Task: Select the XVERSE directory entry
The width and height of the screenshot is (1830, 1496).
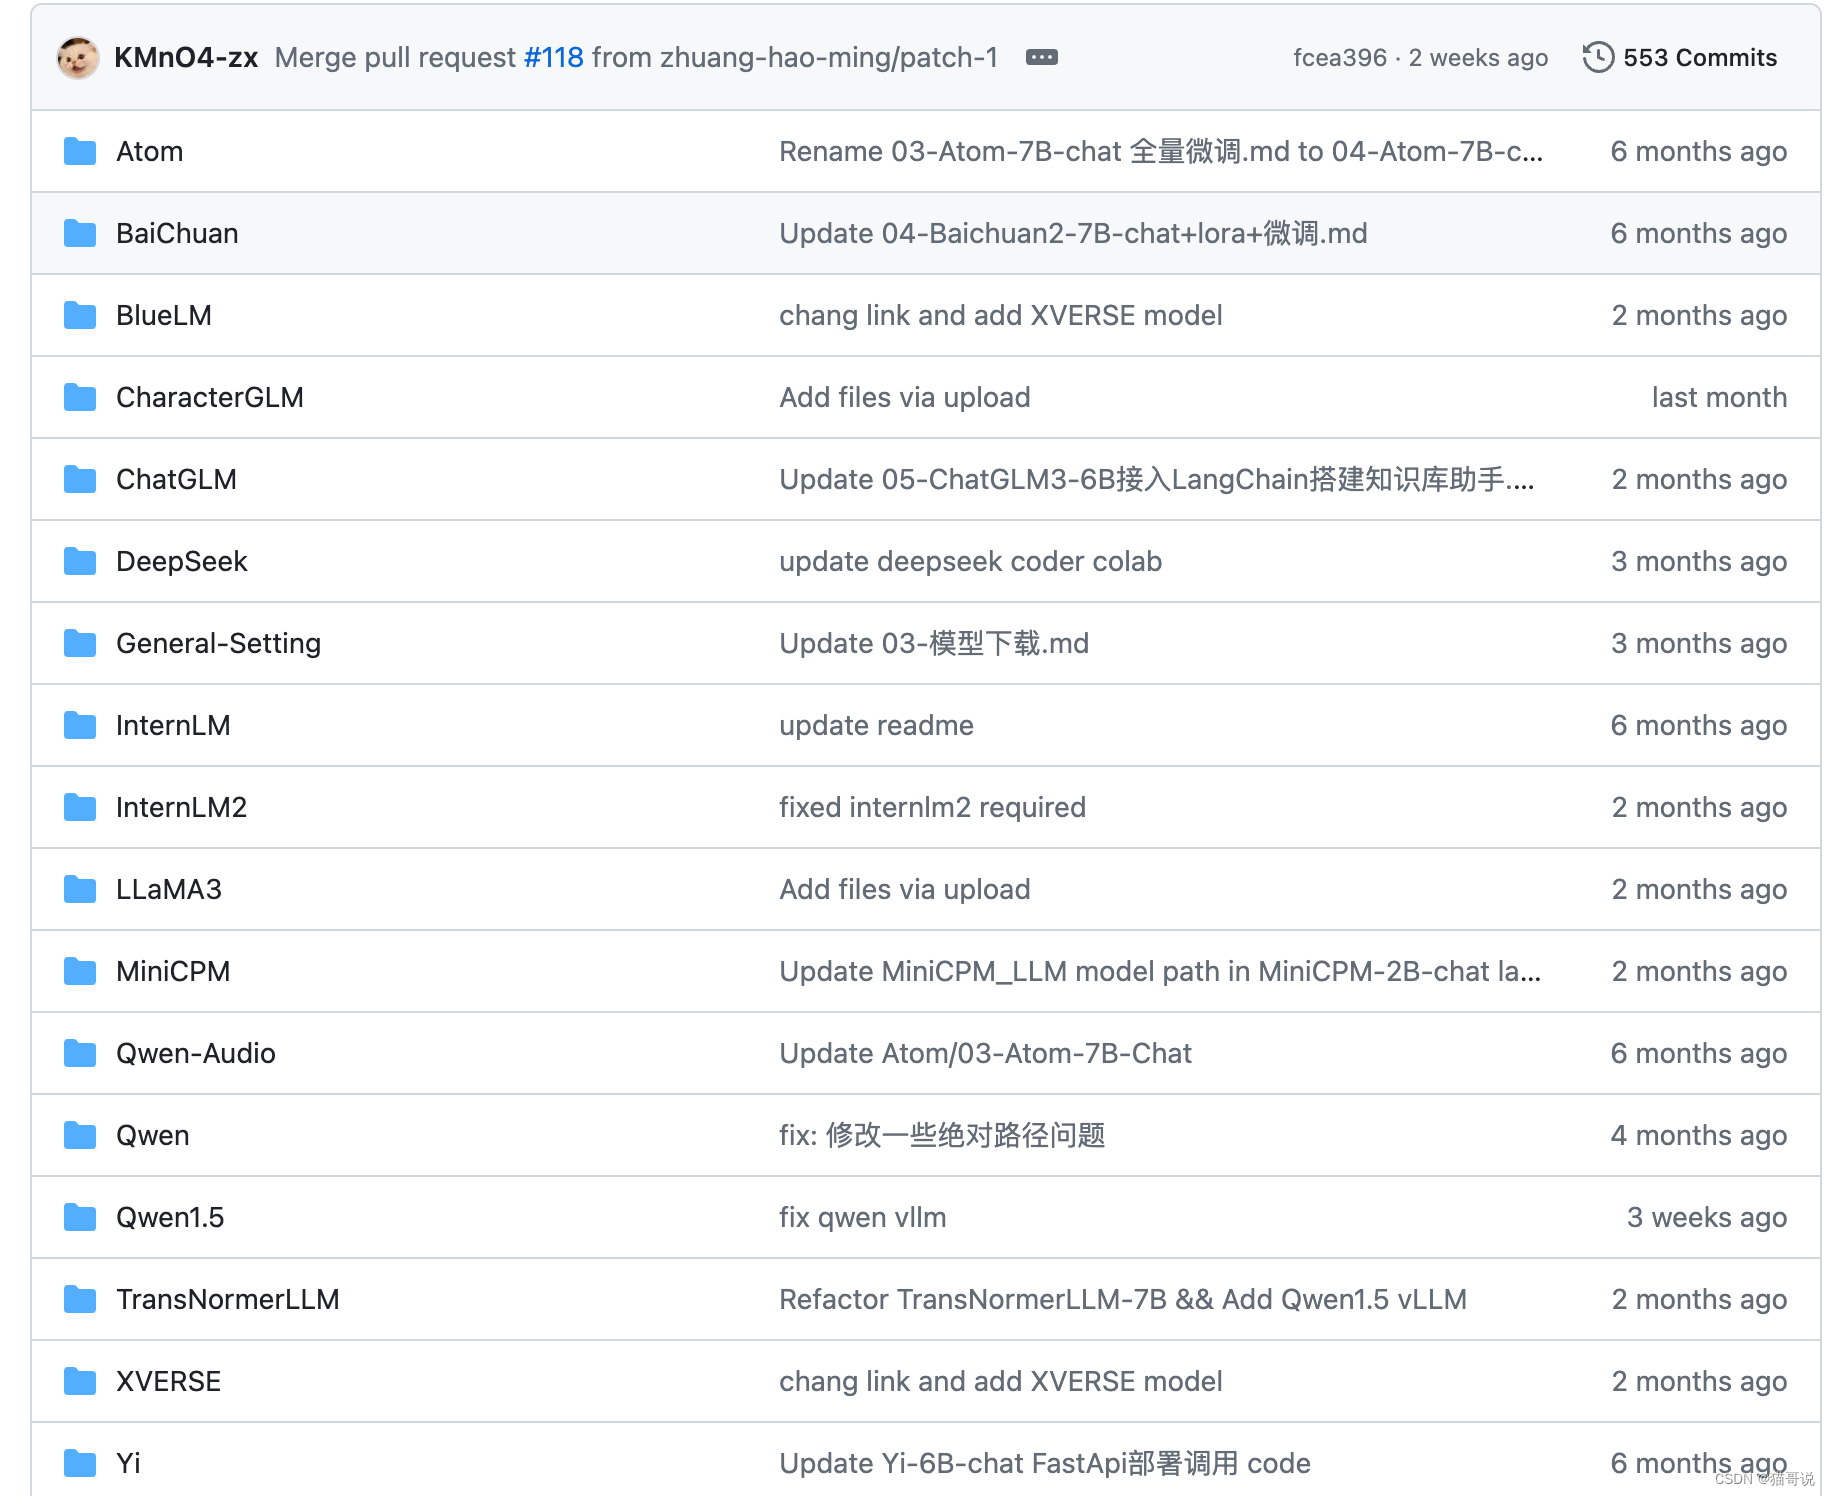Action: click(x=168, y=1381)
